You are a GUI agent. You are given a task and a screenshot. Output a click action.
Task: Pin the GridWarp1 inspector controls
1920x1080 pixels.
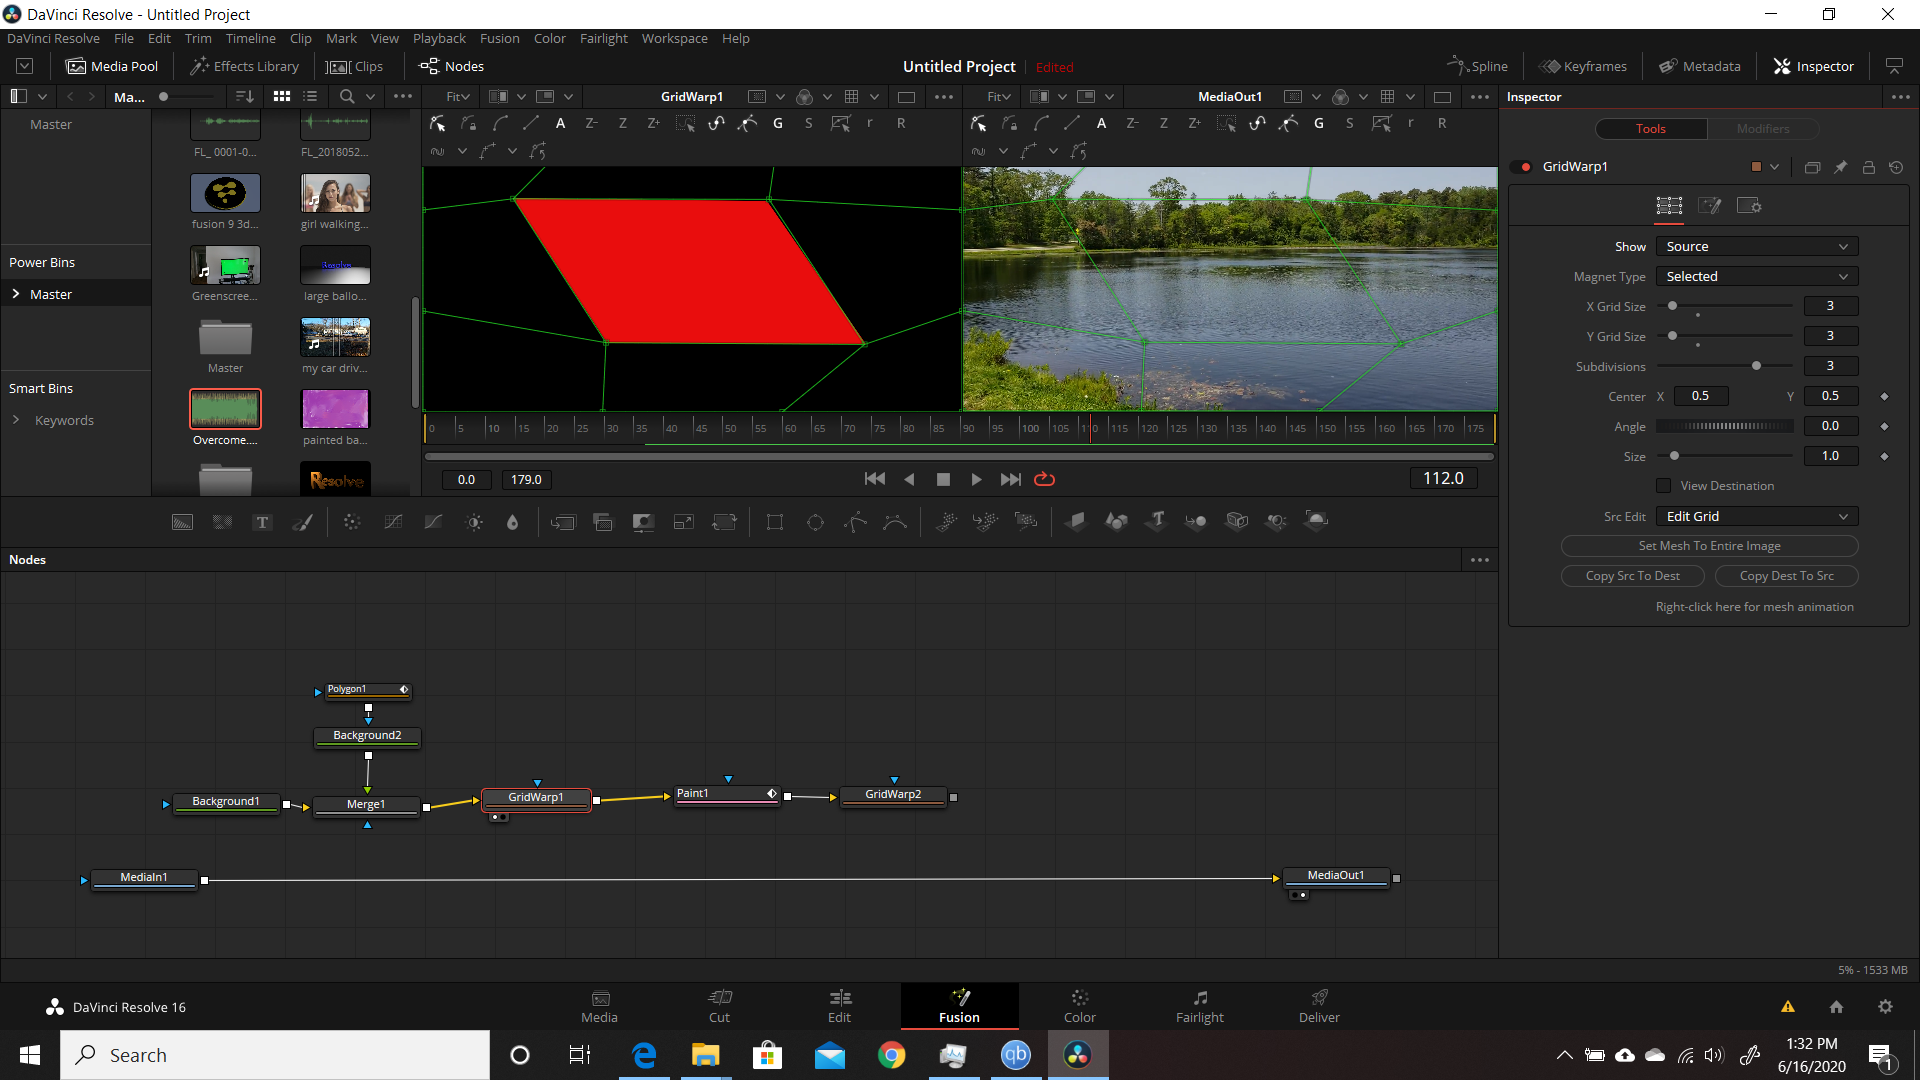click(x=1840, y=167)
